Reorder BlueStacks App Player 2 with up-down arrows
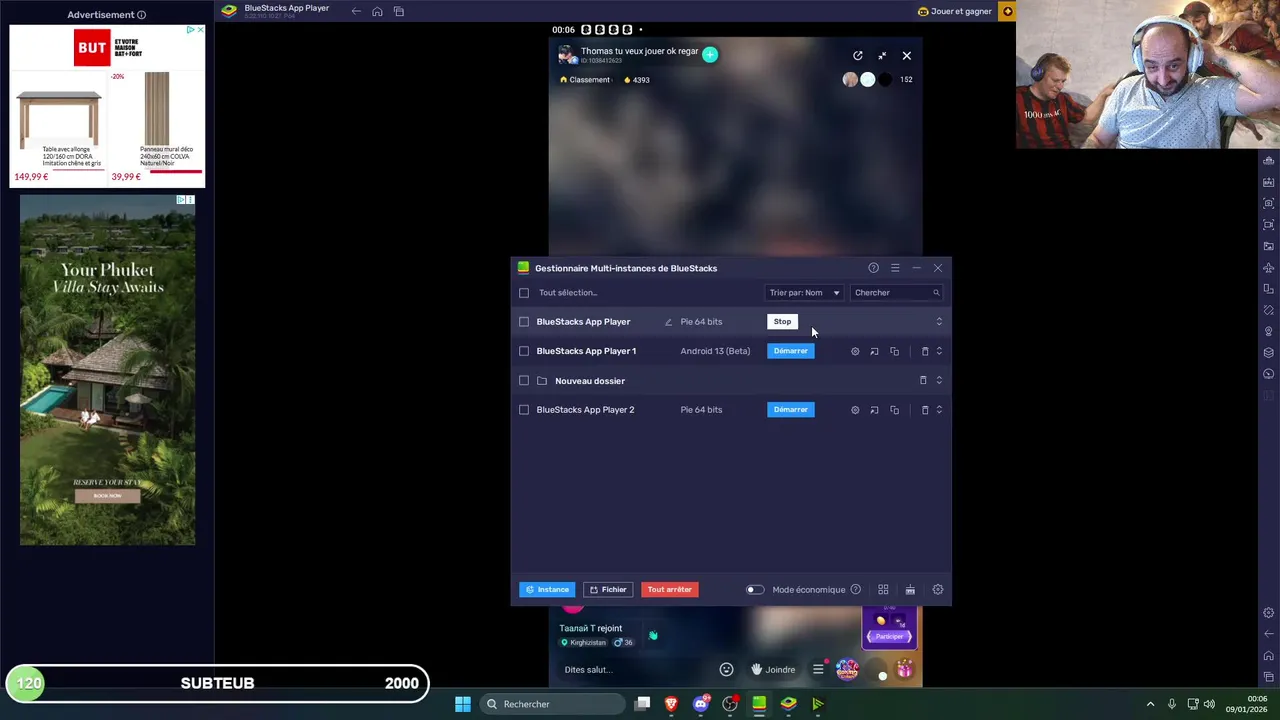 point(939,410)
